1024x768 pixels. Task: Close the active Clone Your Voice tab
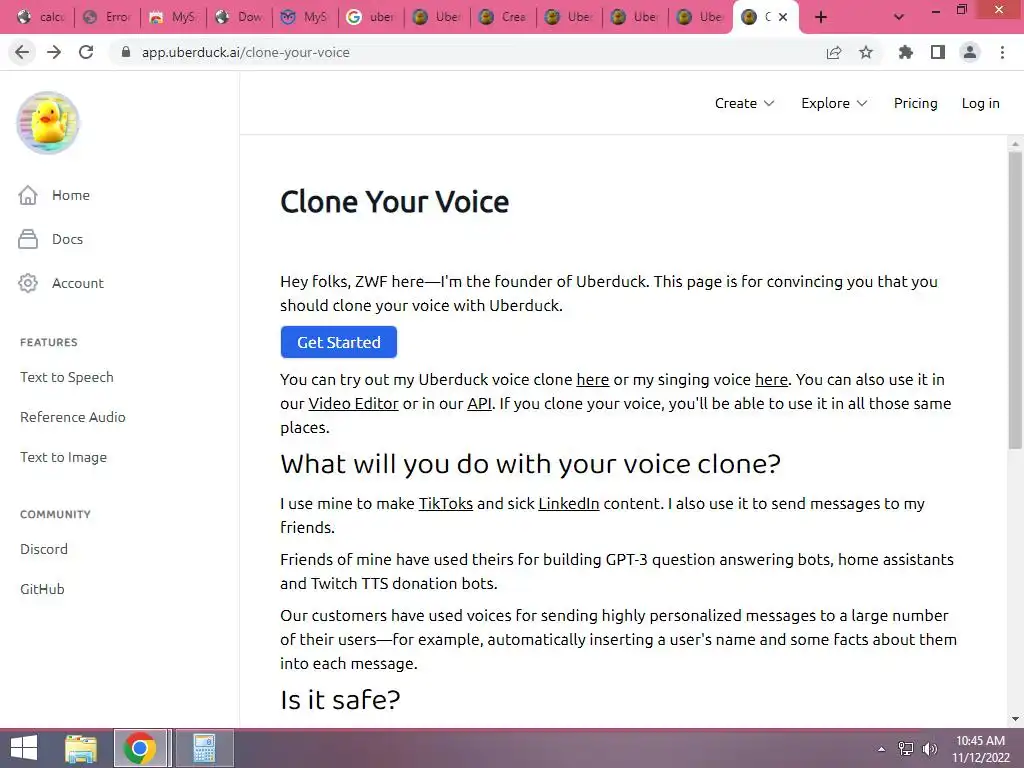click(783, 17)
